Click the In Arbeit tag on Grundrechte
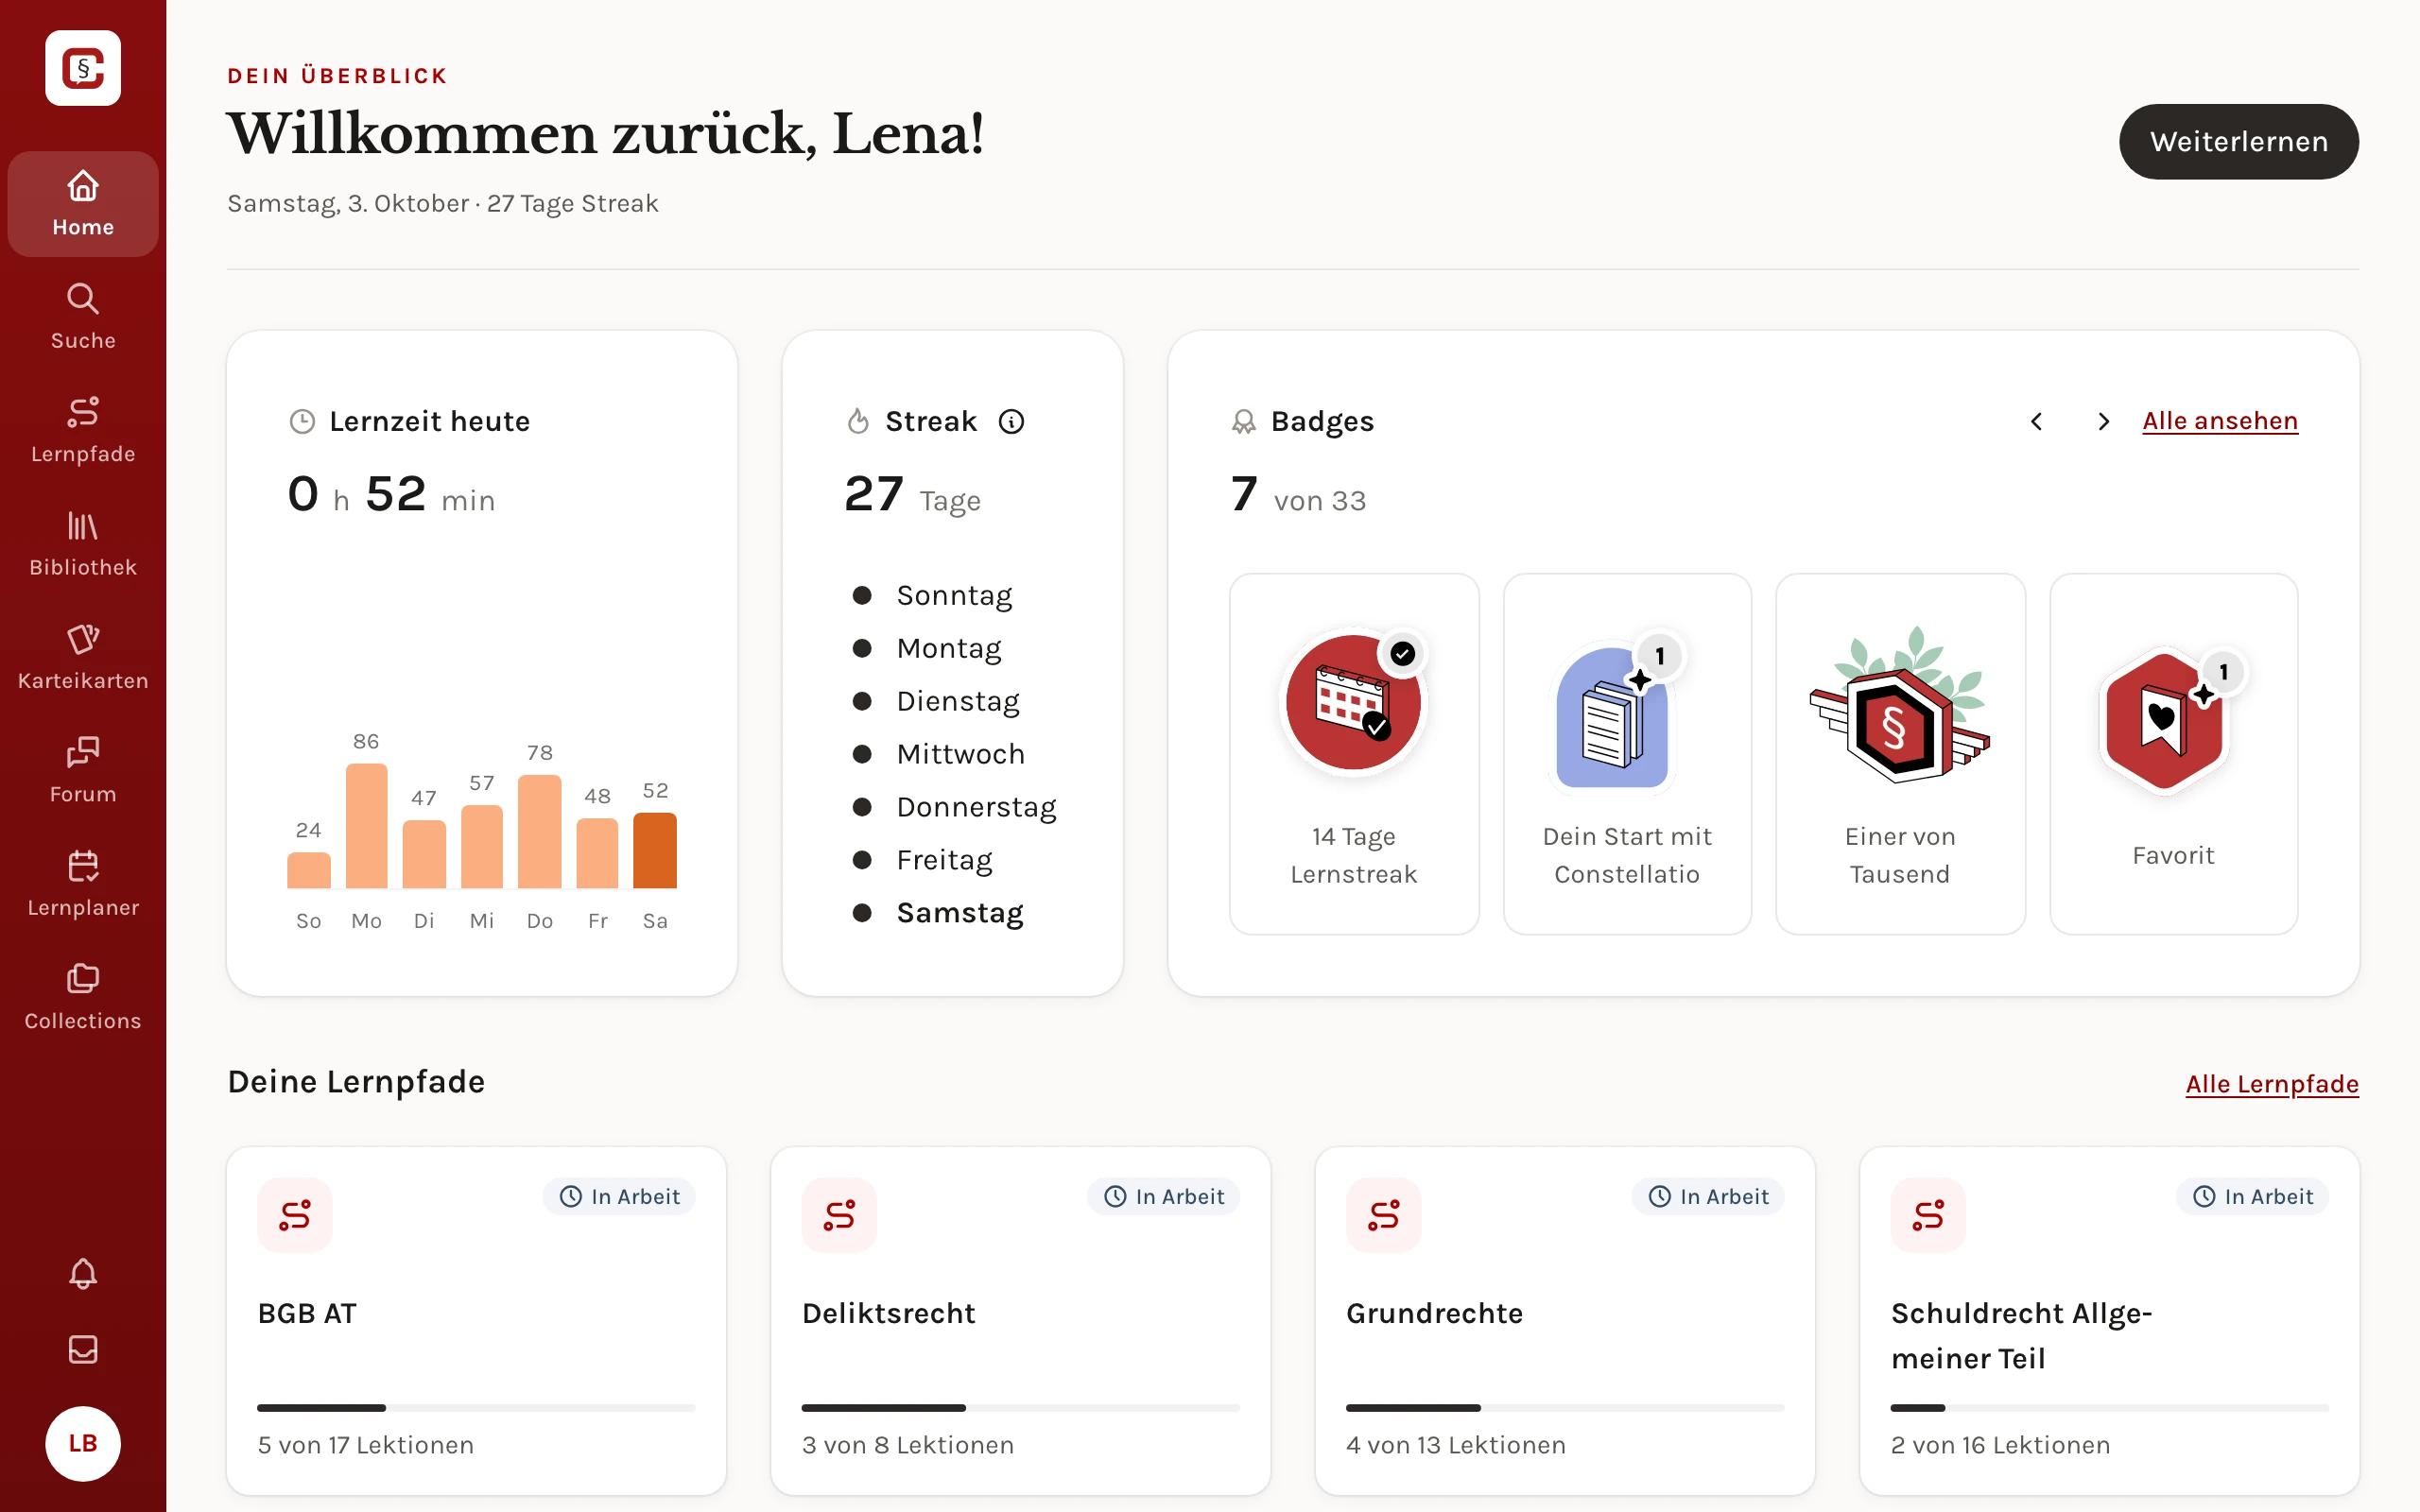Image resolution: width=2420 pixels, height=1512 pixels. pyautogui.click(x=1708, y=1197)
